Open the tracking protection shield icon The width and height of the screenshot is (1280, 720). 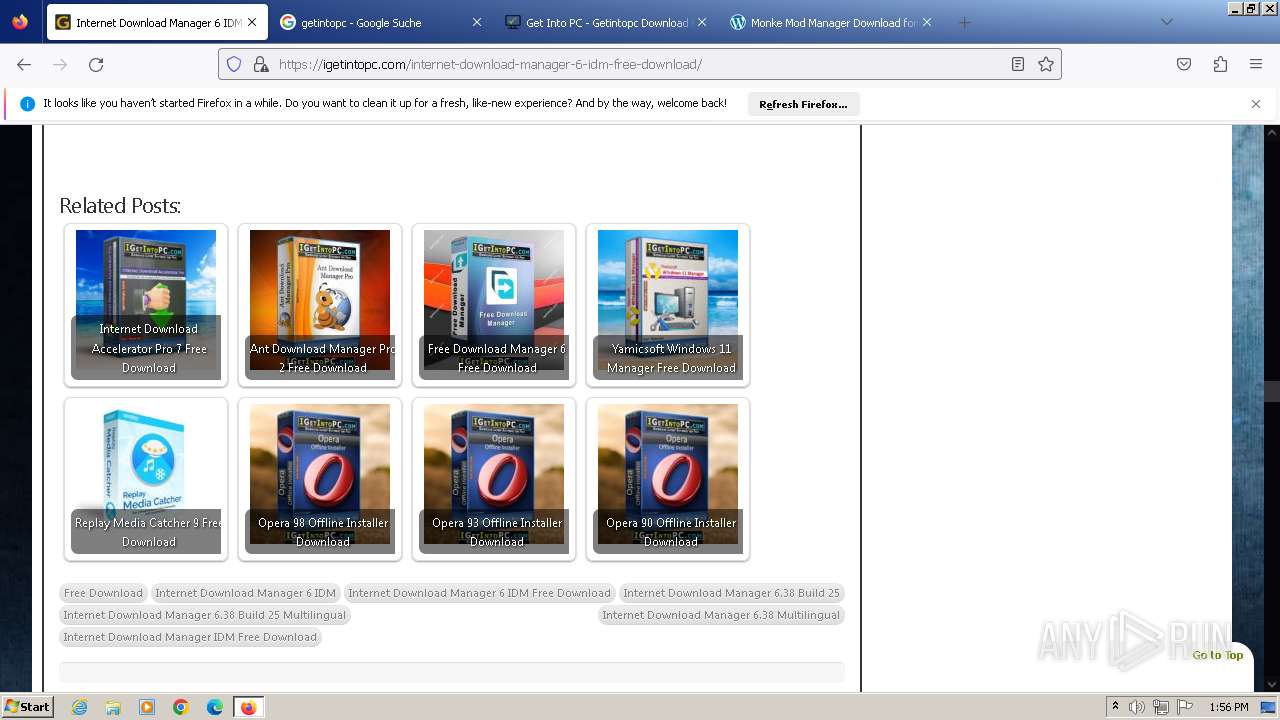pyautogui.click(x=234, y=64)
